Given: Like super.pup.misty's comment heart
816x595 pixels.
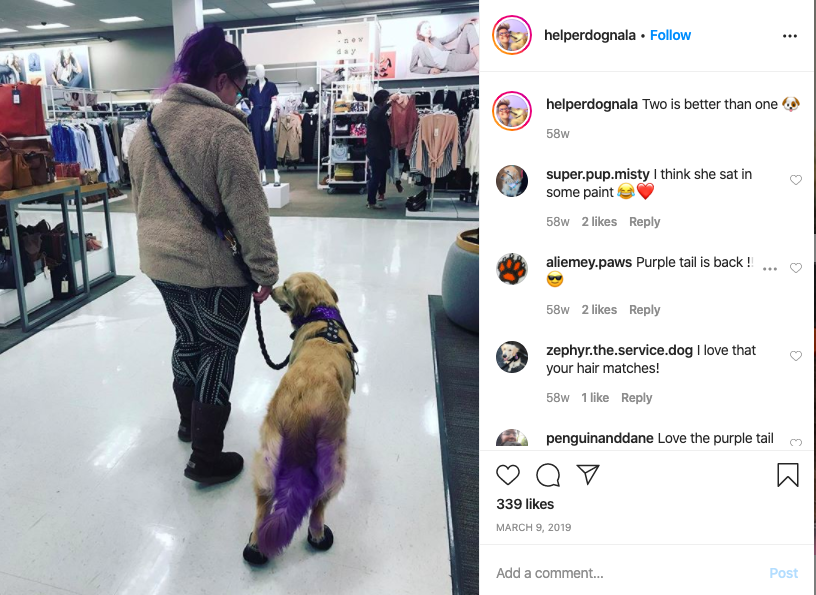Looking at the screenshot, I should tap(796, 180).
